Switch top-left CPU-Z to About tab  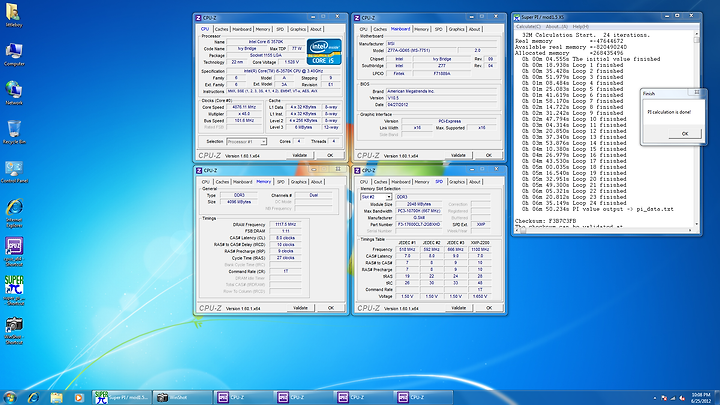[x=315, y=29]
